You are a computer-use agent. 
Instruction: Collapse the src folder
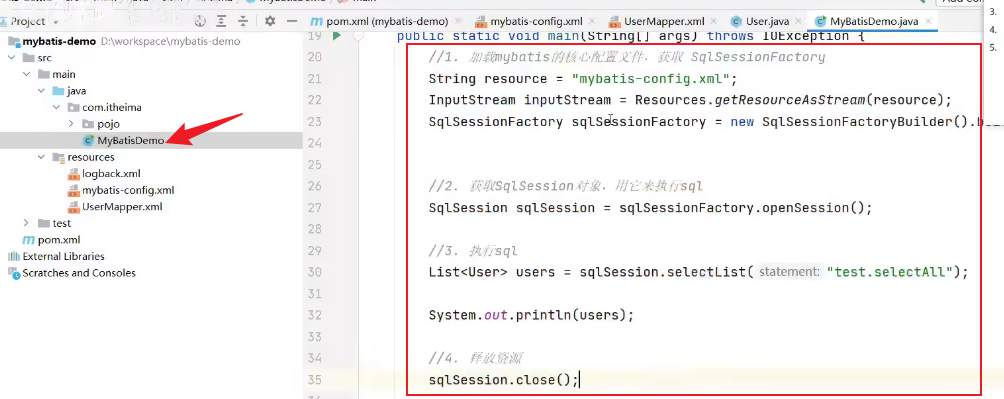click(x=11, y=58)
